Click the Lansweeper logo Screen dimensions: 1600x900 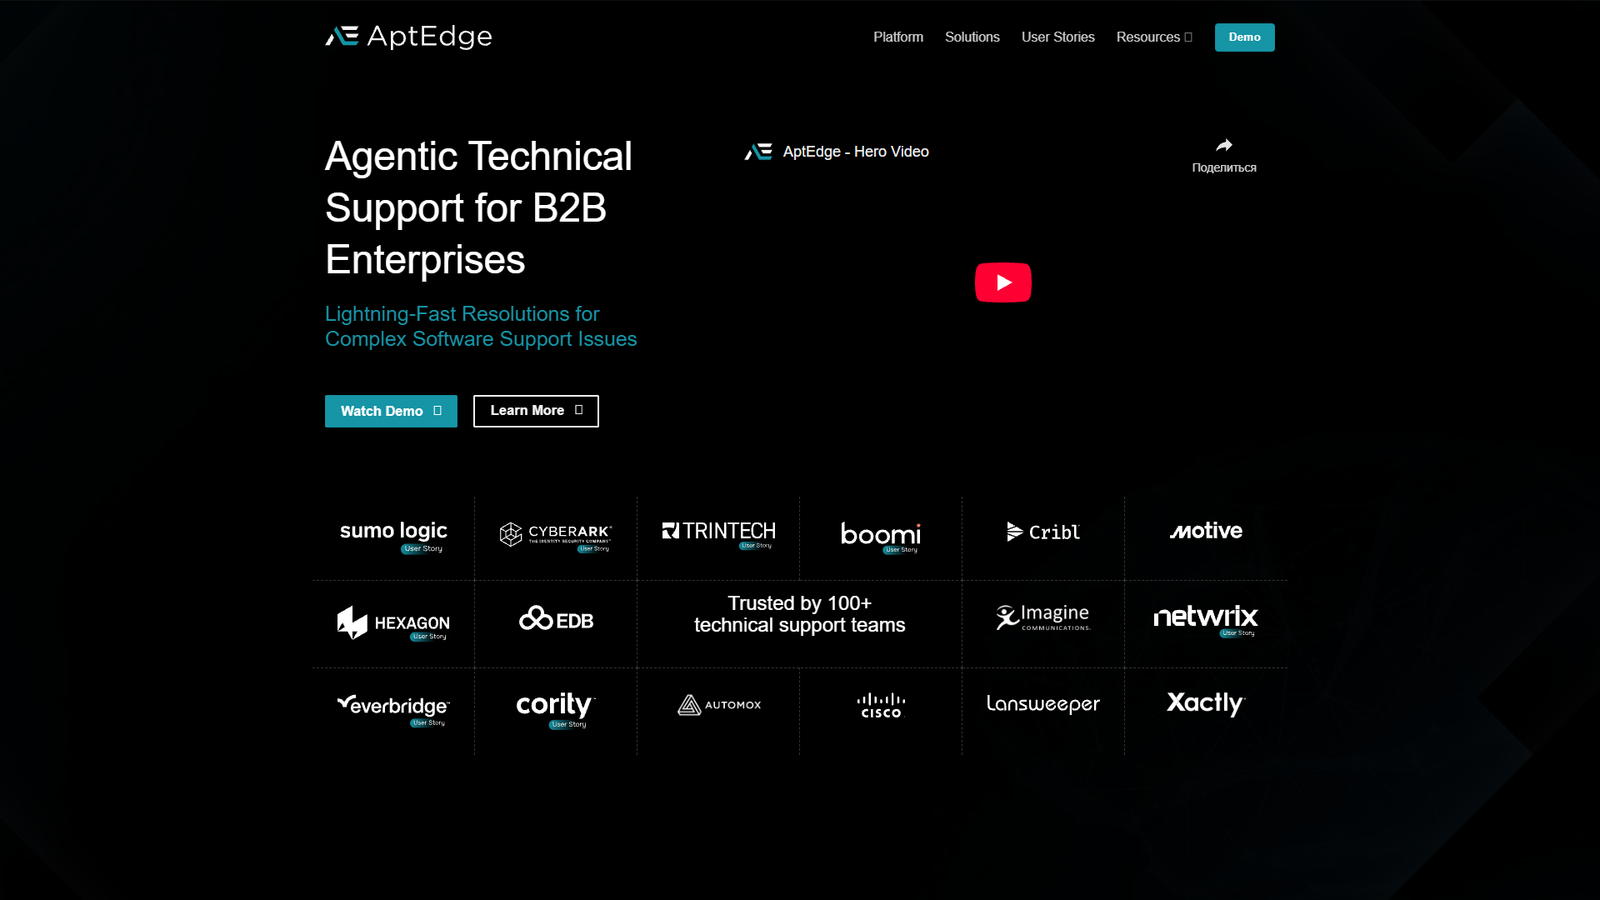pos(1043,704)
